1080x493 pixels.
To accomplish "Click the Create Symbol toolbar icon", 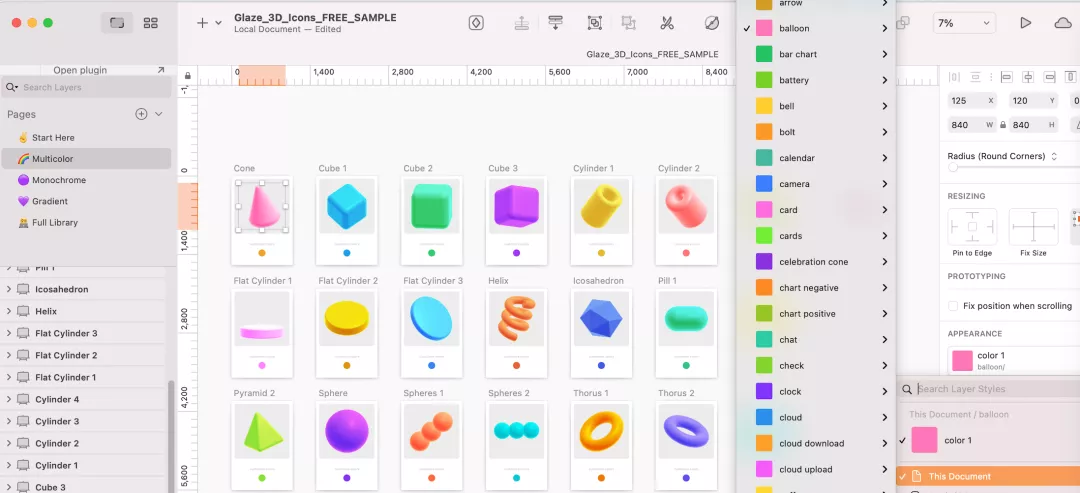I will click(x=476, y=23).
